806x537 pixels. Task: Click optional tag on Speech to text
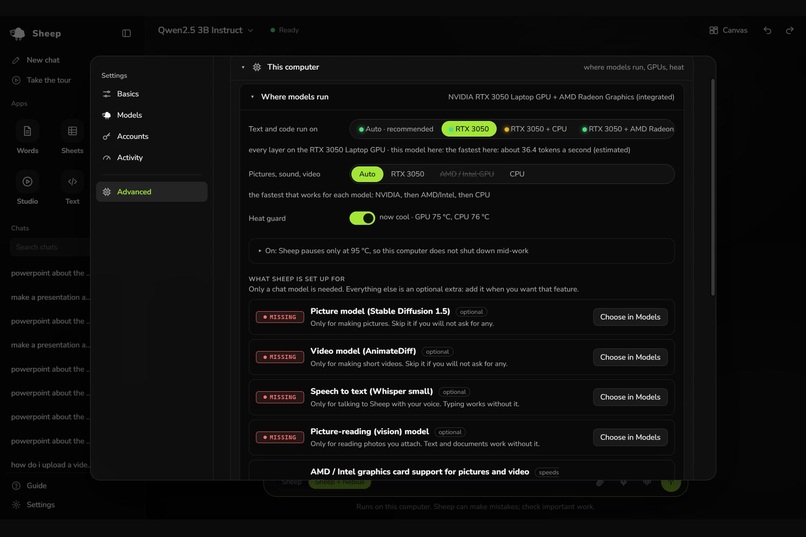(454, 392)
